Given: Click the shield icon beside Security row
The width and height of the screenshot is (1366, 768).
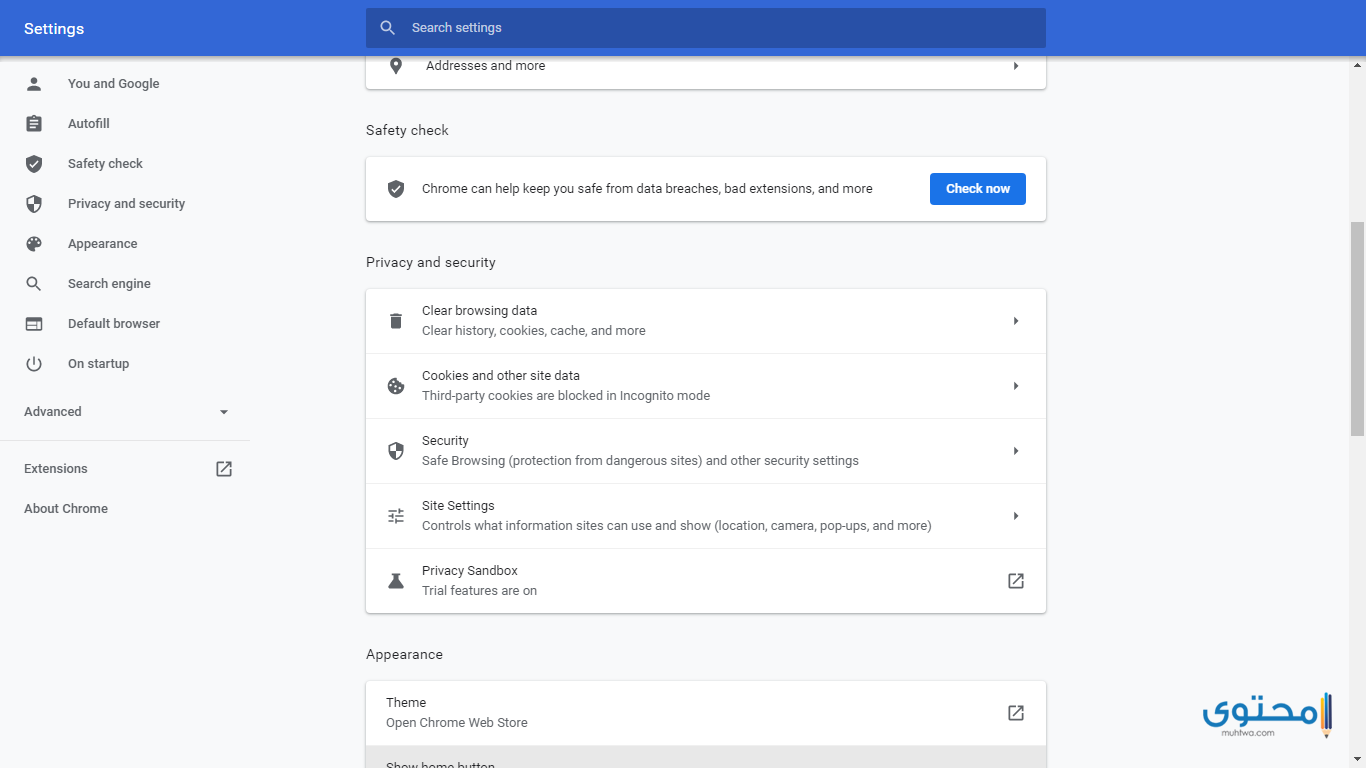Looking at the screenshot, I should [396, 451].
